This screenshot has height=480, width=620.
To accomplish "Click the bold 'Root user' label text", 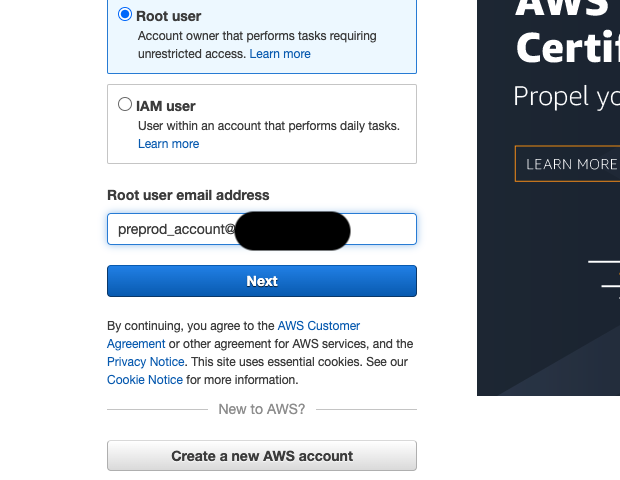I will (168, 16).
